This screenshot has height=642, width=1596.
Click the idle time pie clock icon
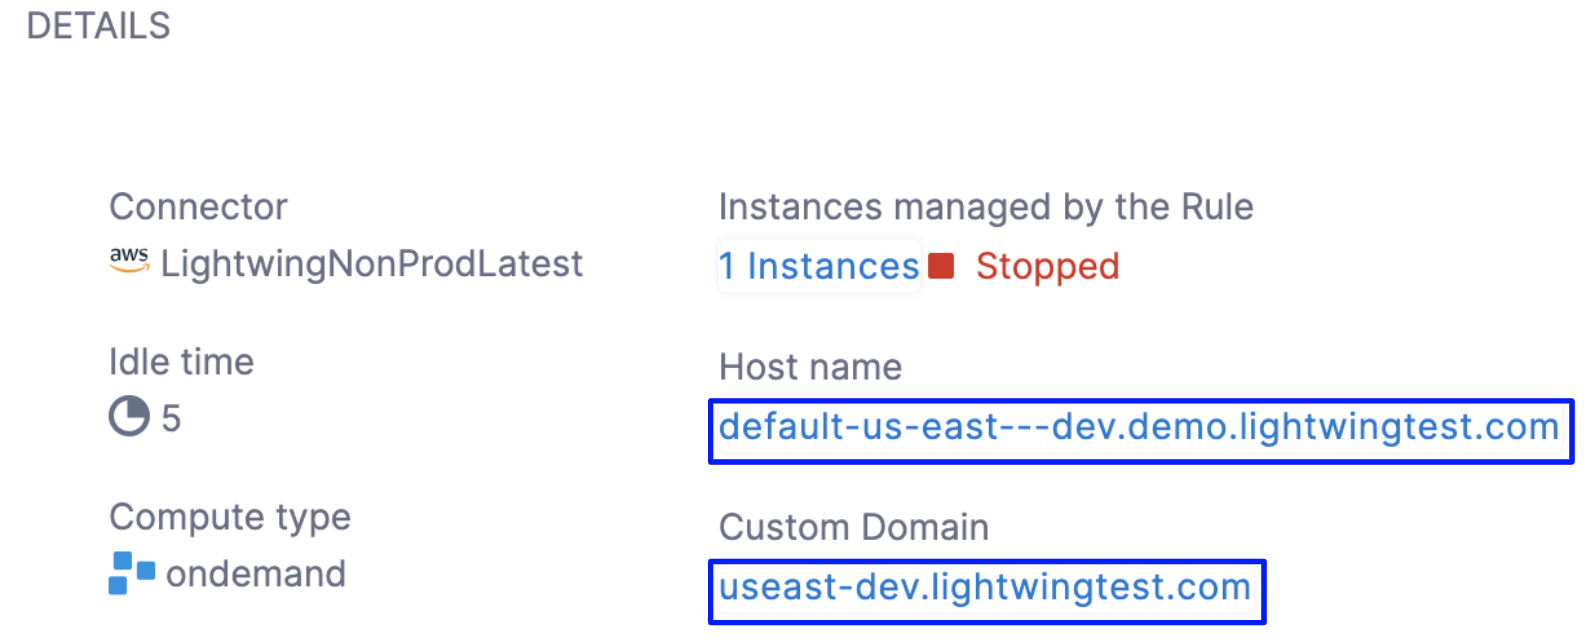[x=129, y=416]
